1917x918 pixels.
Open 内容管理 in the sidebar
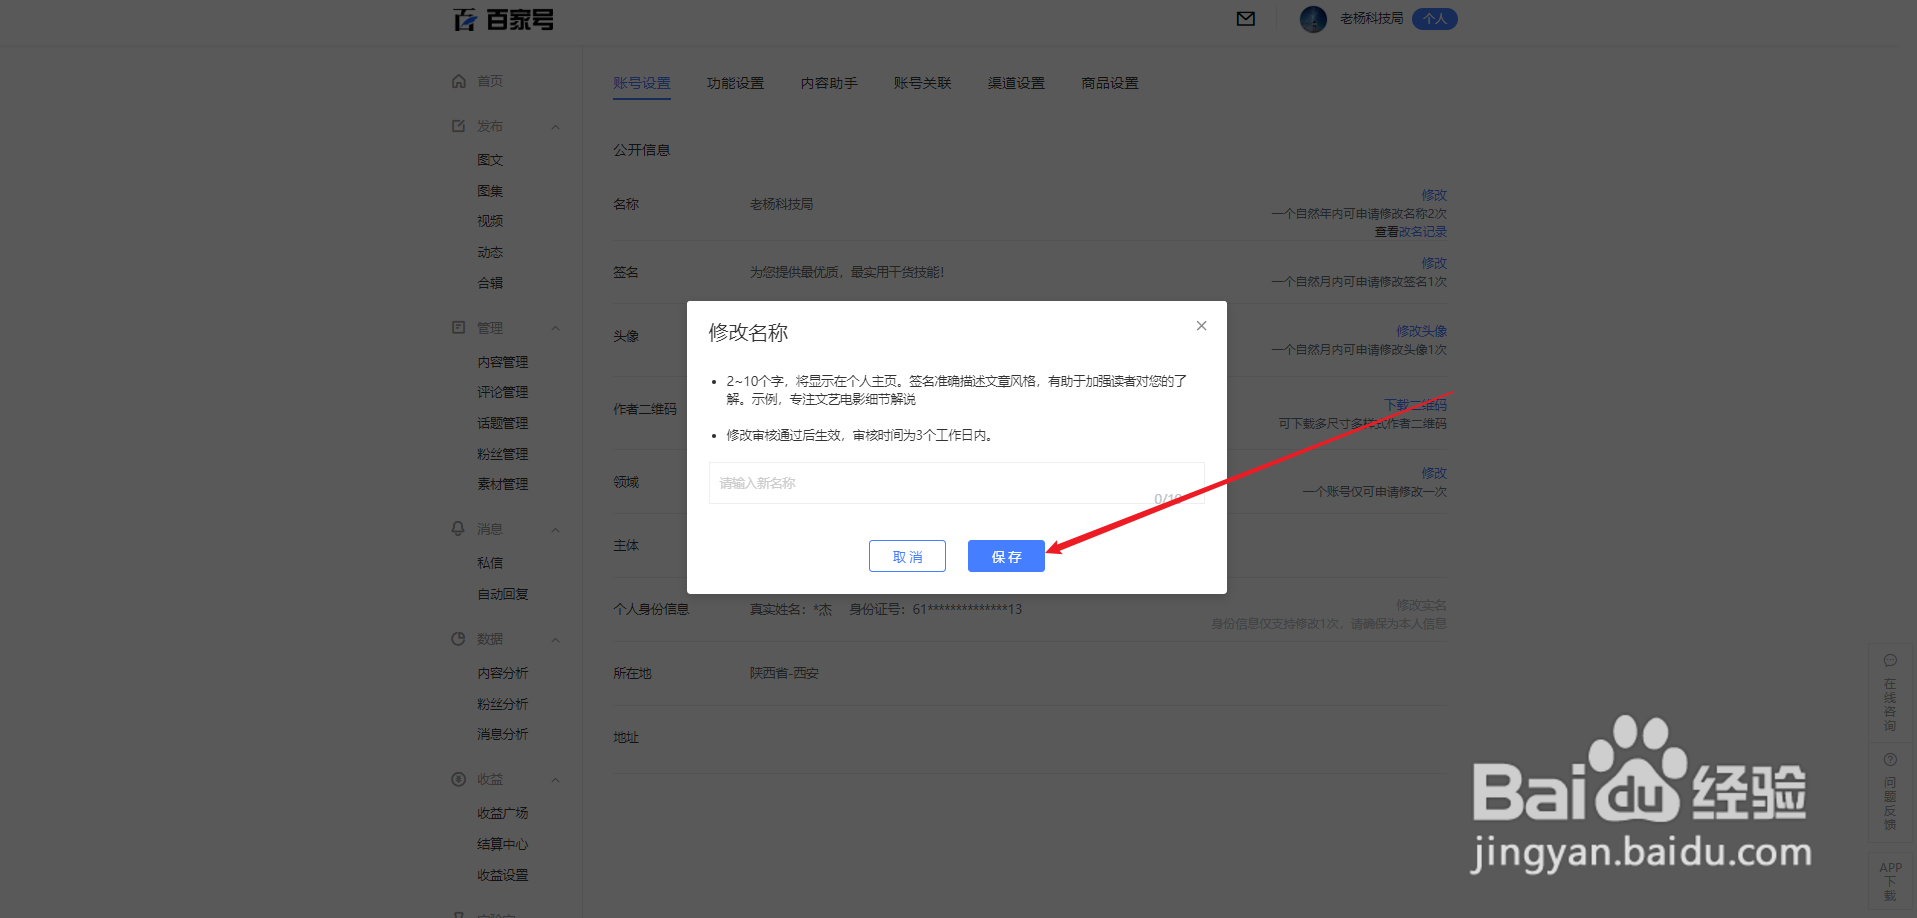pyautogui.click(x=503, y=362)
